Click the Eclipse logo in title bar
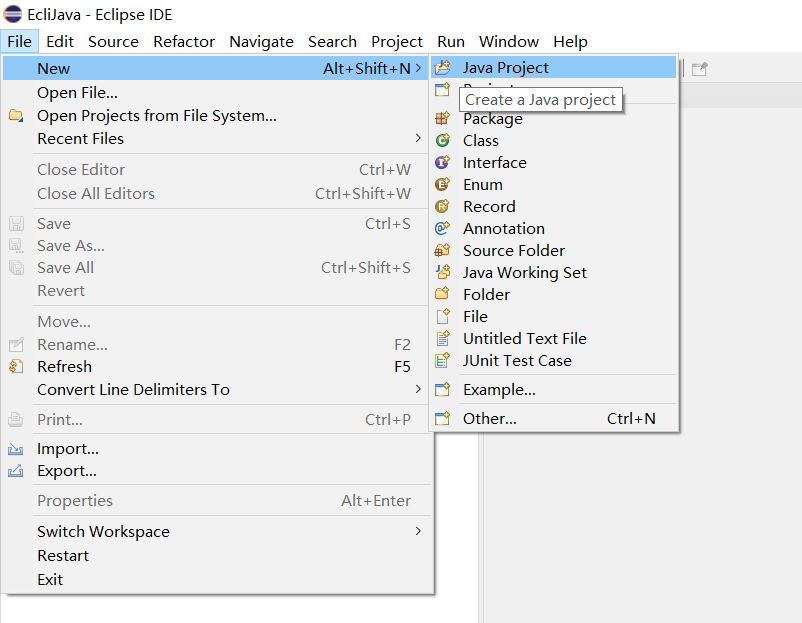The height and width of the screenshot is (623, 802). 13,14
